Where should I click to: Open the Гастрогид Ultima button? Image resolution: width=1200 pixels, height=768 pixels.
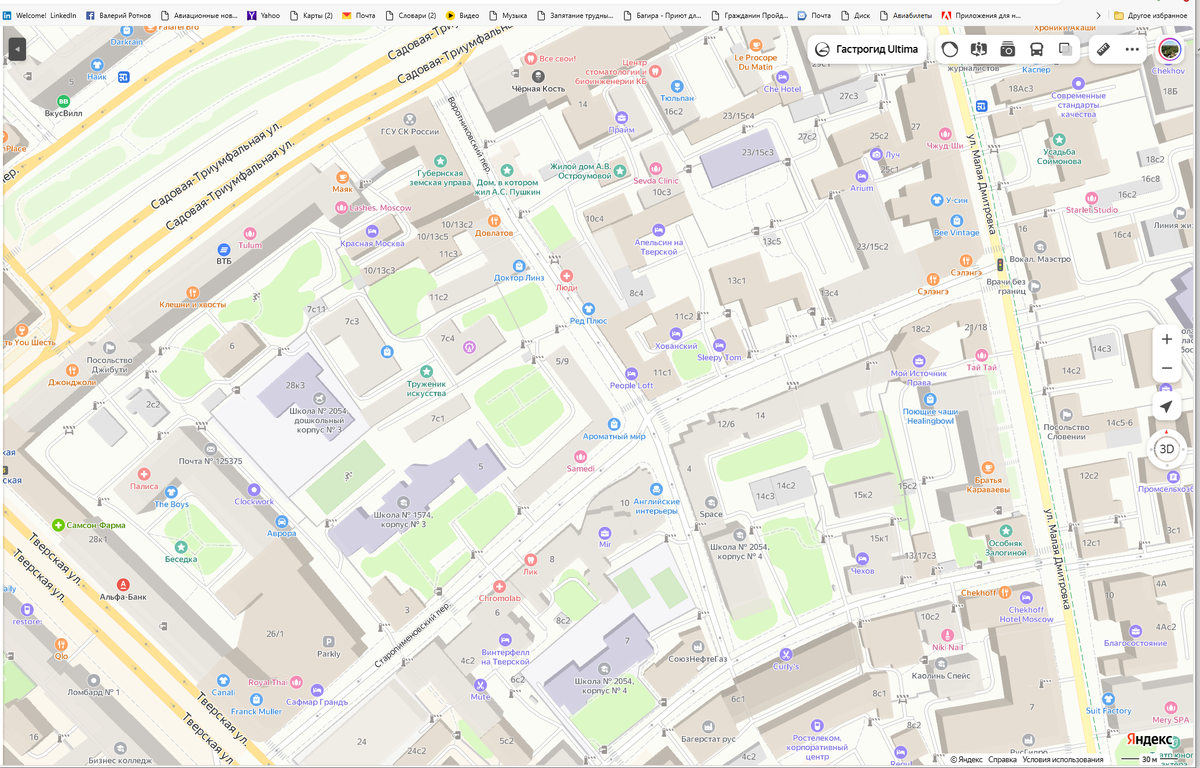coord(867,49)
